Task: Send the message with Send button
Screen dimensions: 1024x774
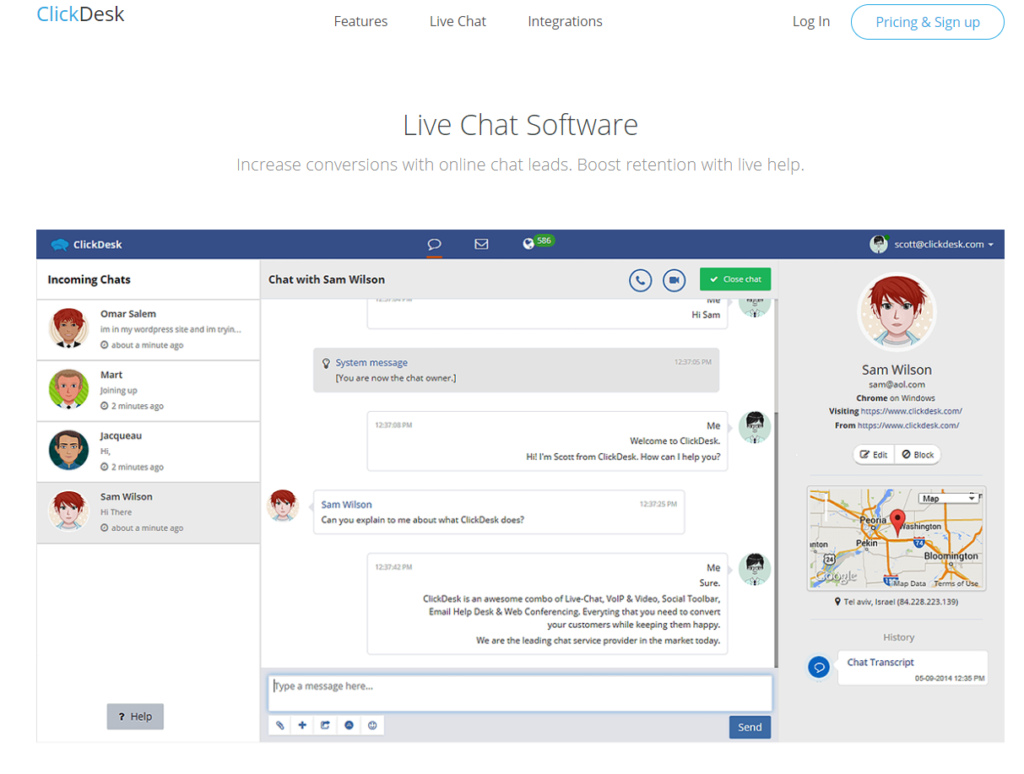Action: coord(750,727)
